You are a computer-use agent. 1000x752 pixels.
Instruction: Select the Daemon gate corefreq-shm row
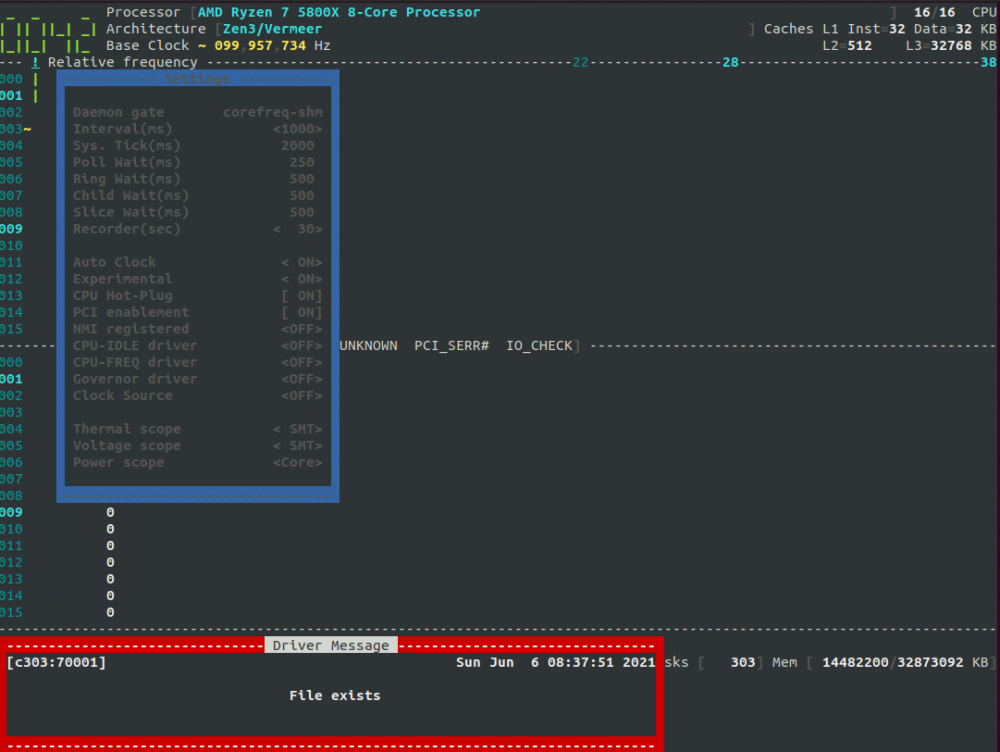pyautogui.click(x=198, y=112)
